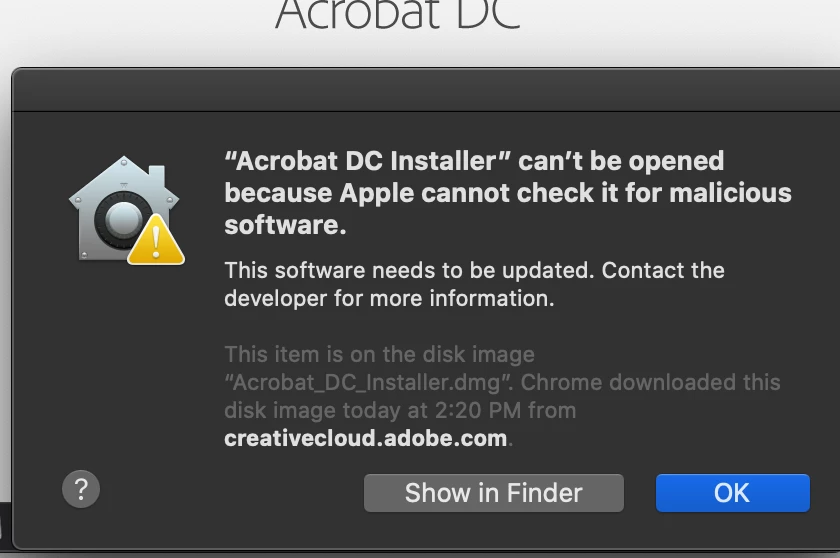Click the safe dial inside the house icon

coord(122,220)
